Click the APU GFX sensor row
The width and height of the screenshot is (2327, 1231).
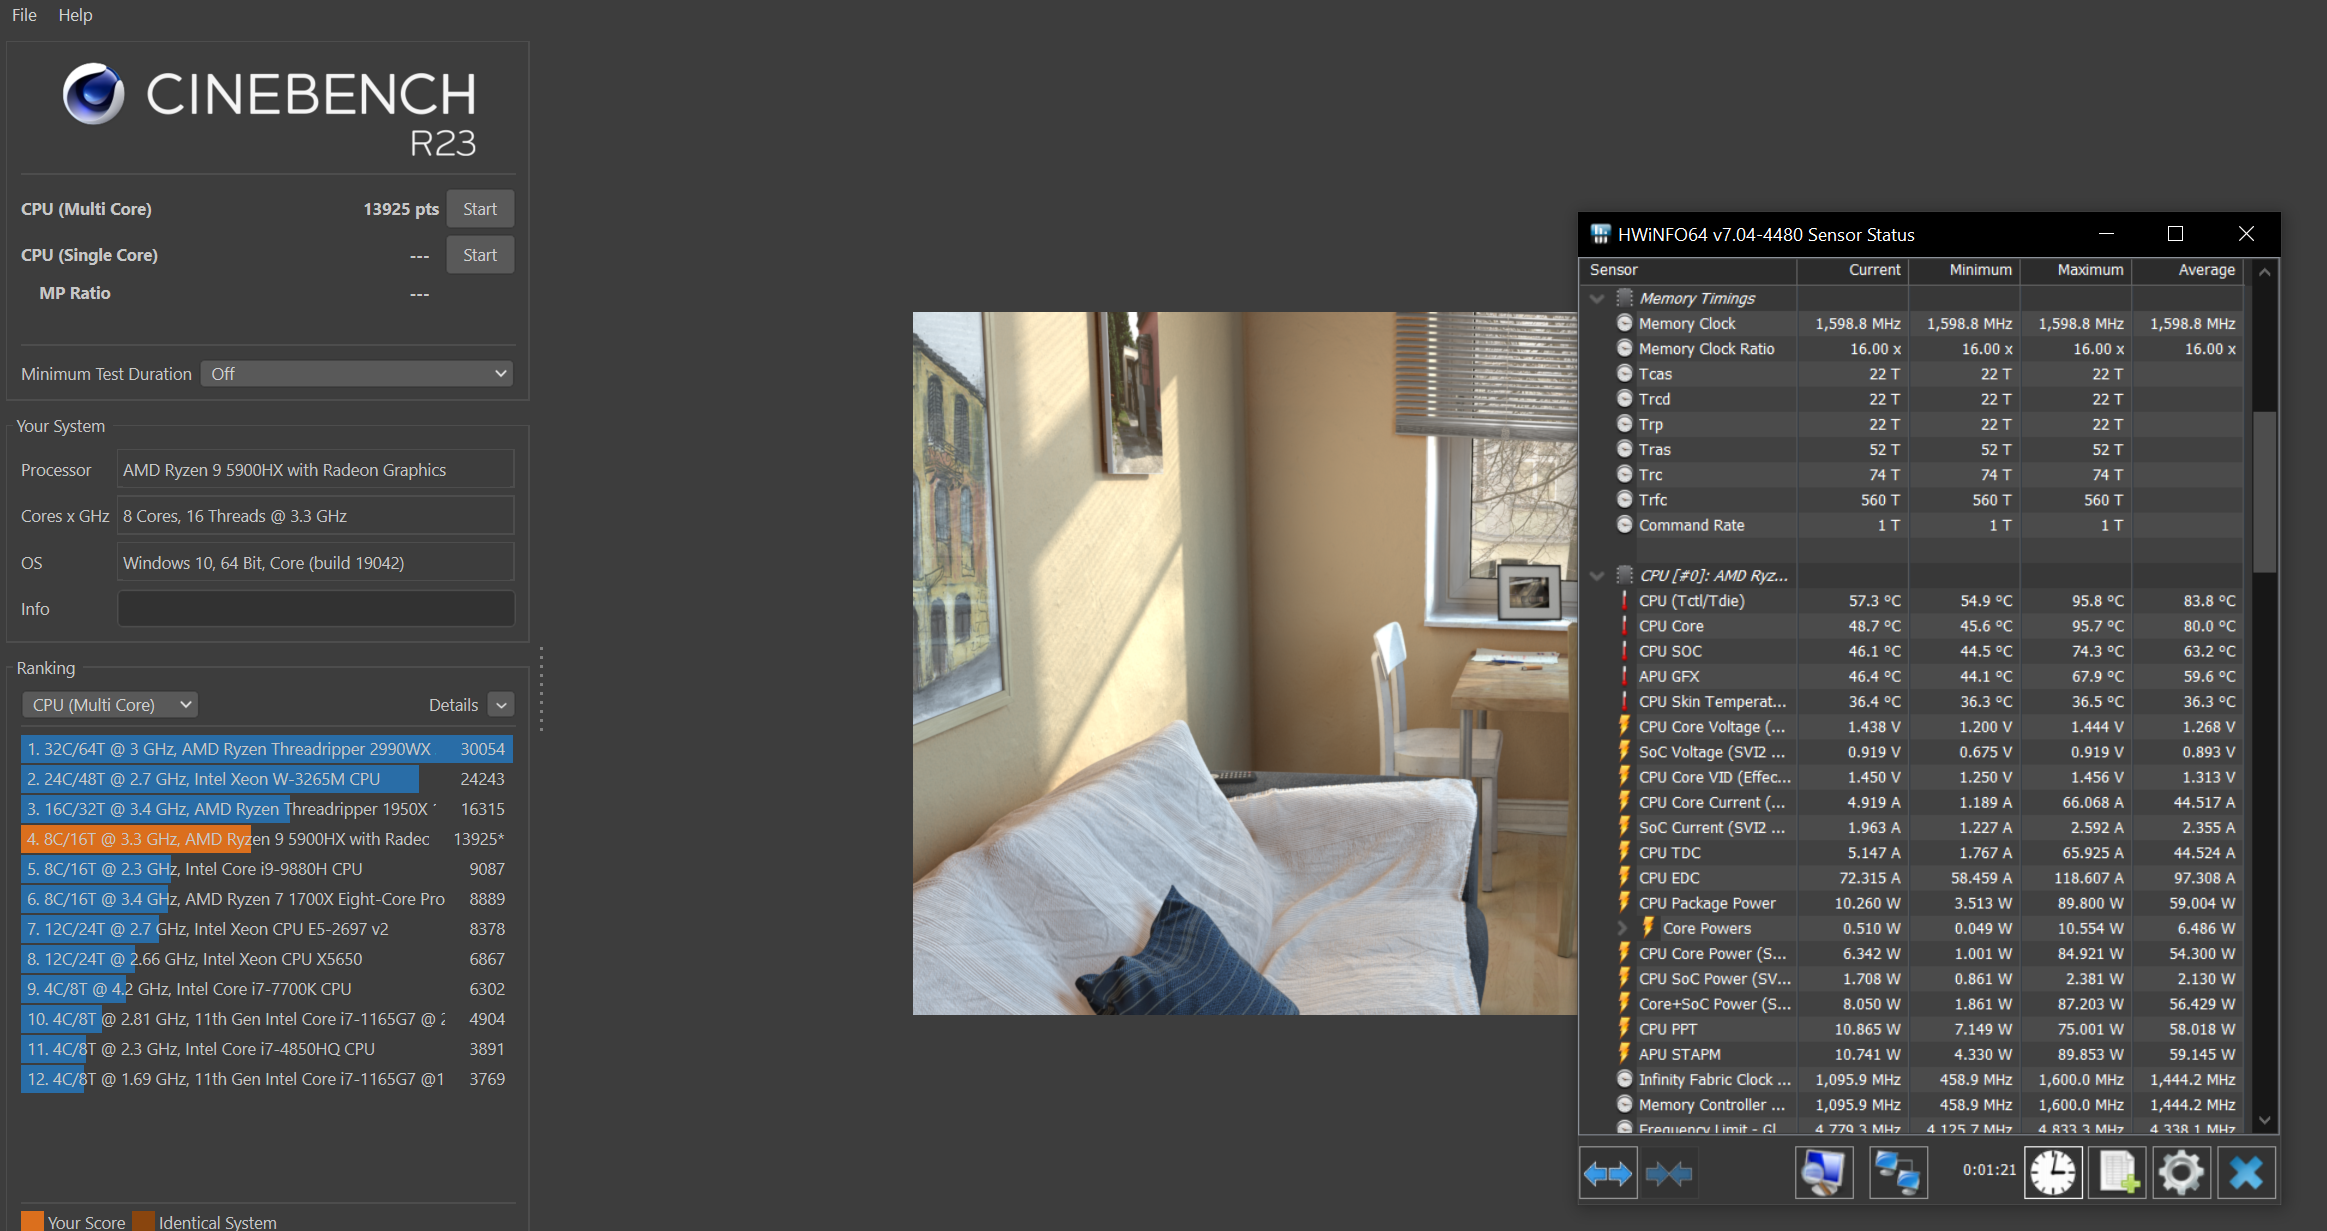point(1911,676)
